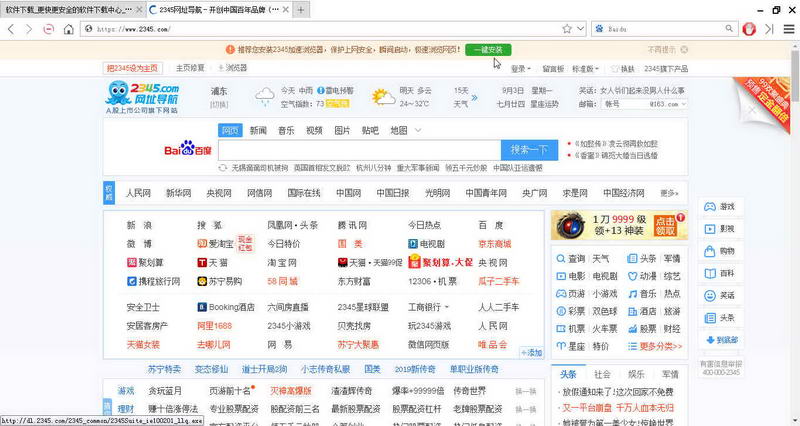Click the 搜索一下 search button
Screen dimensions: 800x426
[x=529, y=150]
